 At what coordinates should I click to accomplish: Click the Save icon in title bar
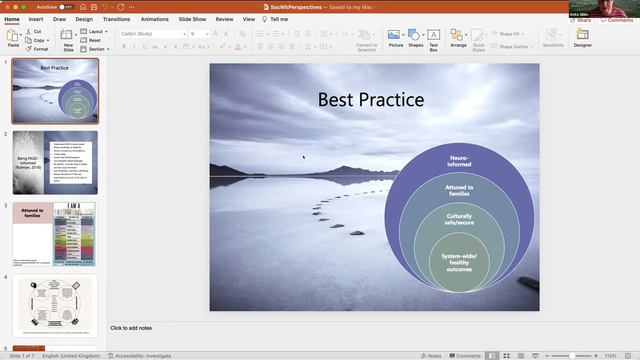click(94, 7)
